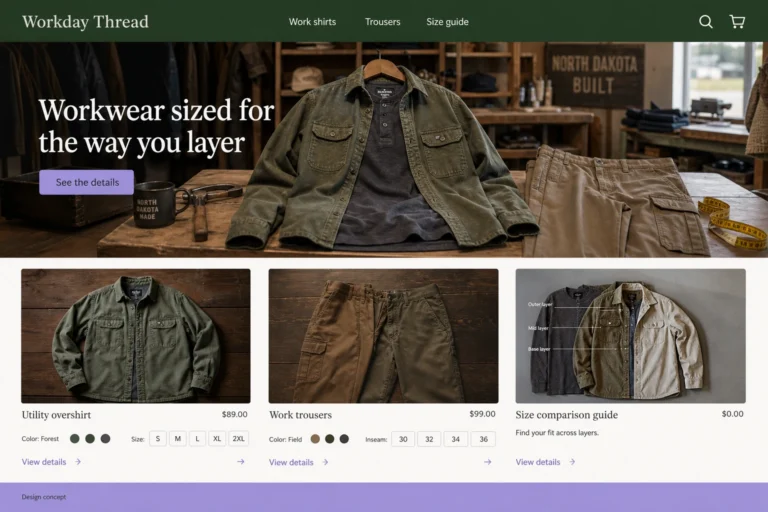Click the Utility overshirt title
This screenshot has height=512, width=768.
(56, 415)
